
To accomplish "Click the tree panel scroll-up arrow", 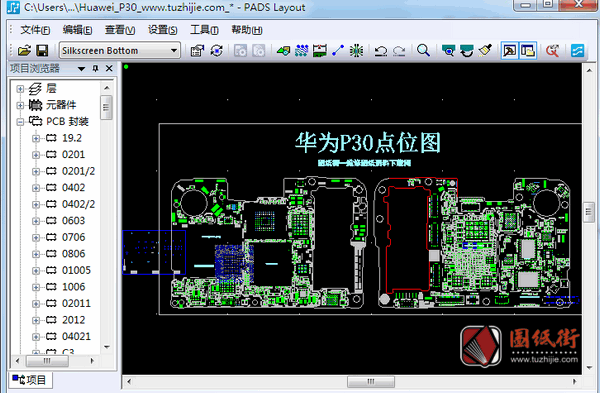I will [x=107, y=88].
